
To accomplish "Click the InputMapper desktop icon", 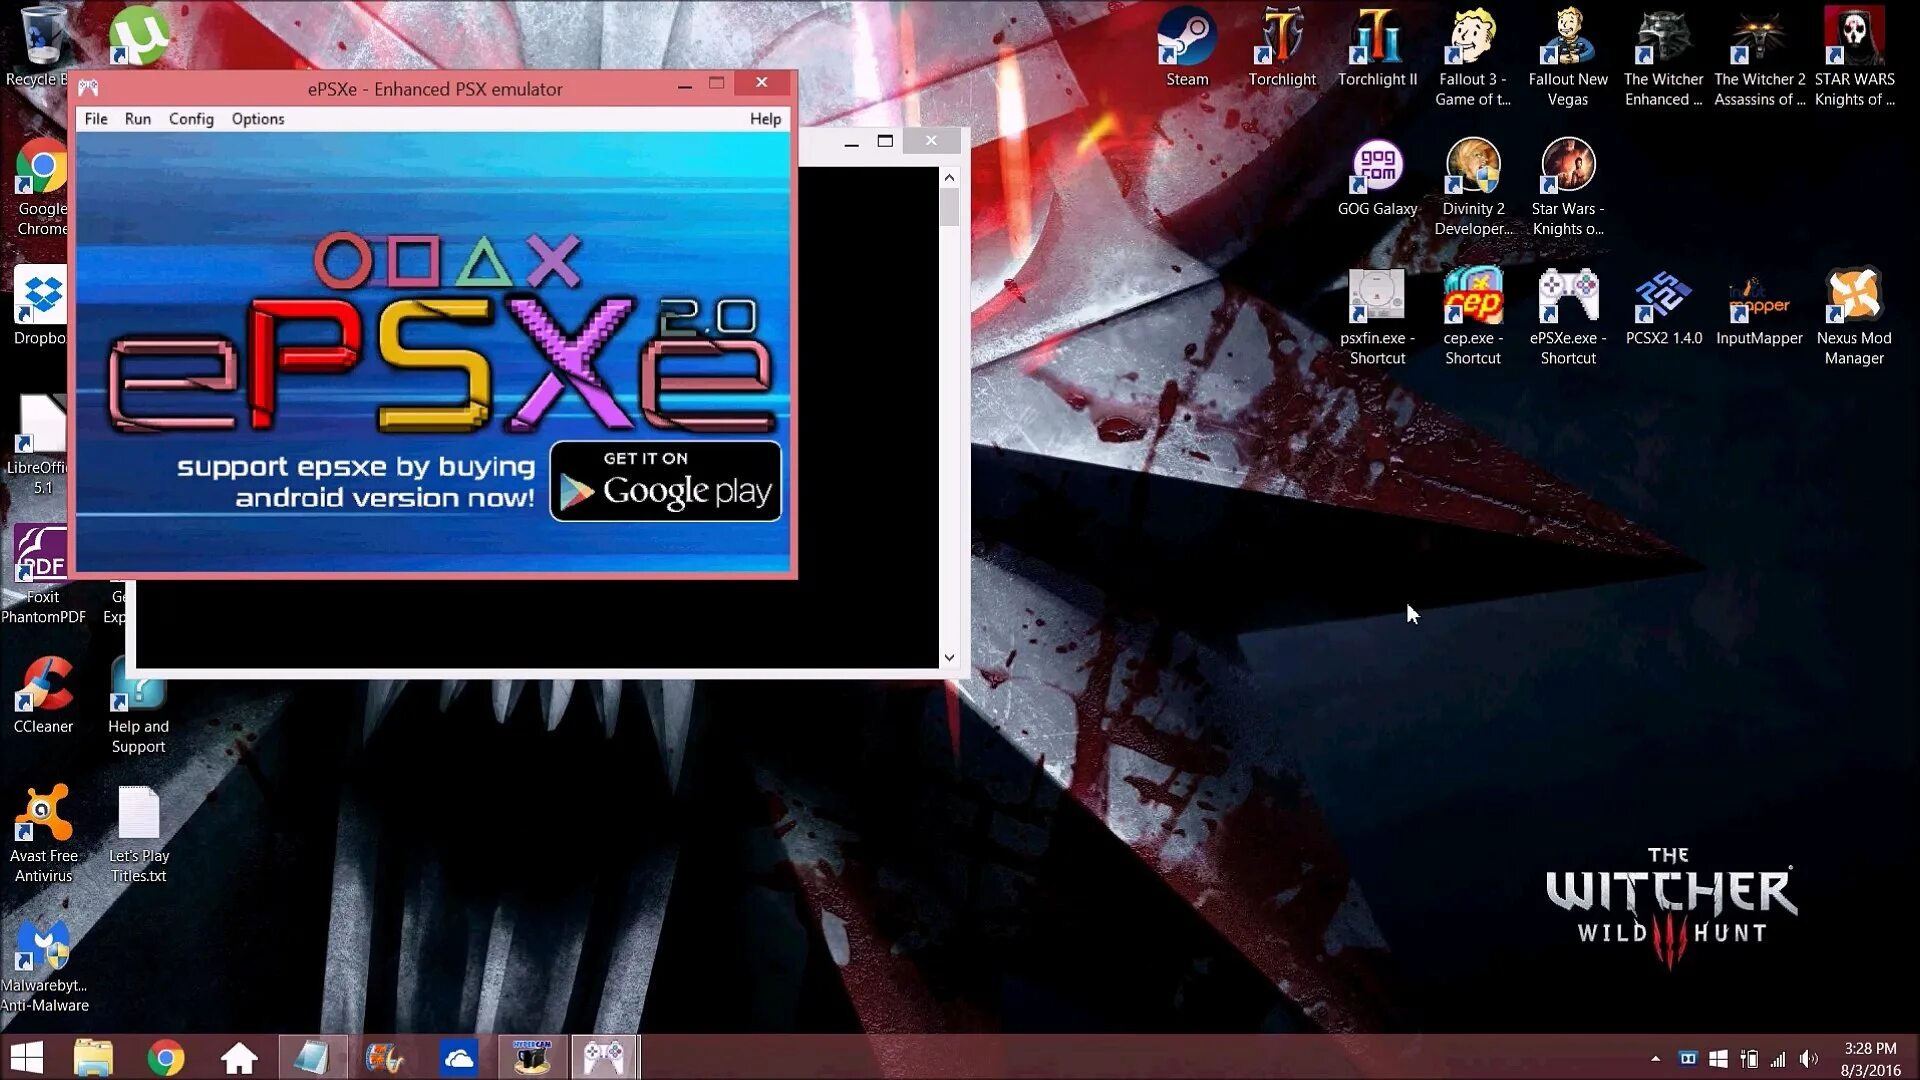I will [x=1759, y=308].
